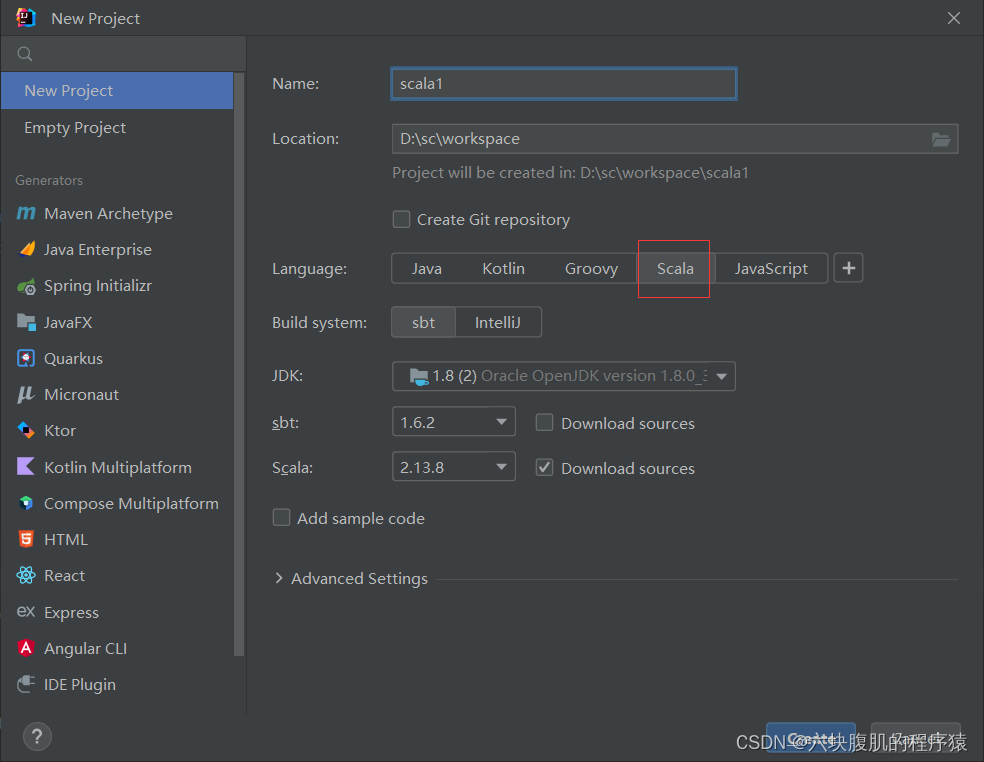Viewport: 984px width, 762px height.
Task: Choose Spring Initializr generator label
Action: point(98,286)
